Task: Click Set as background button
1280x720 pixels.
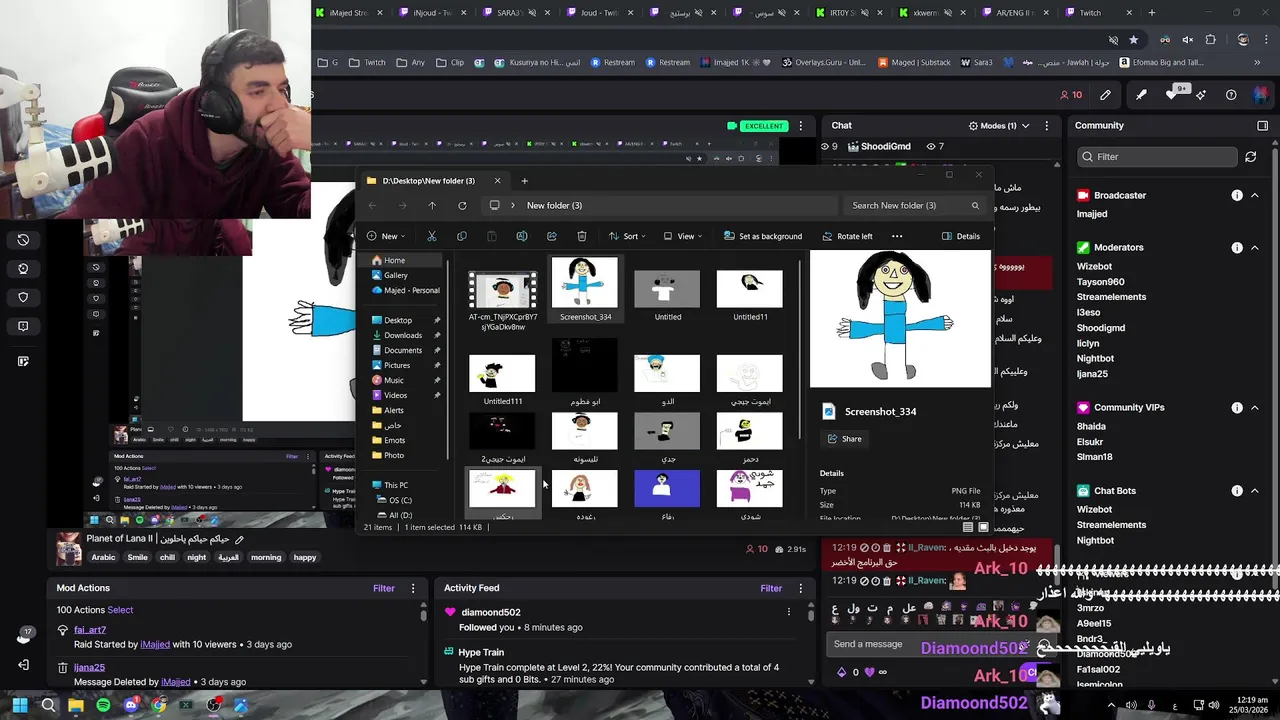Action: coord(762,236)
